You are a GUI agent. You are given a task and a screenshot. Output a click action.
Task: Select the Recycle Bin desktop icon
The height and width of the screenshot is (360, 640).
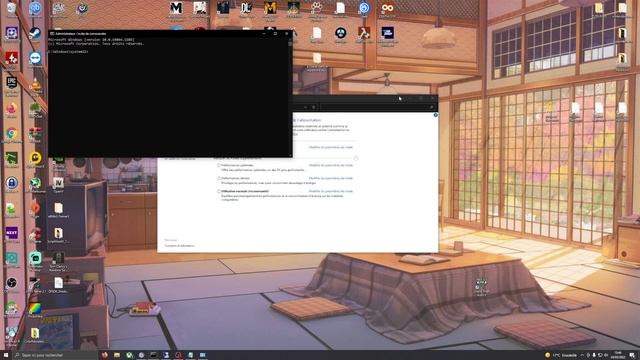(11, 8)
